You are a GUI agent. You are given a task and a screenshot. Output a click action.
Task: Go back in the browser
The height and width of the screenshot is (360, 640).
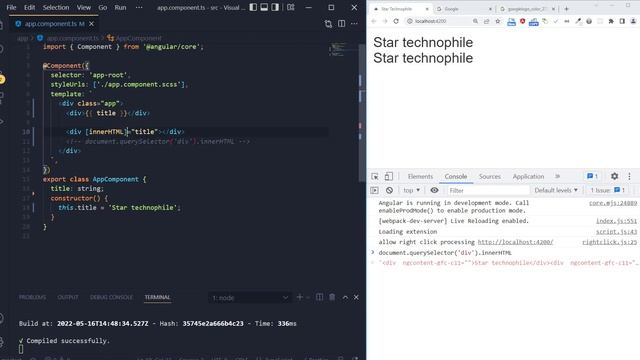tap(373, 21)
